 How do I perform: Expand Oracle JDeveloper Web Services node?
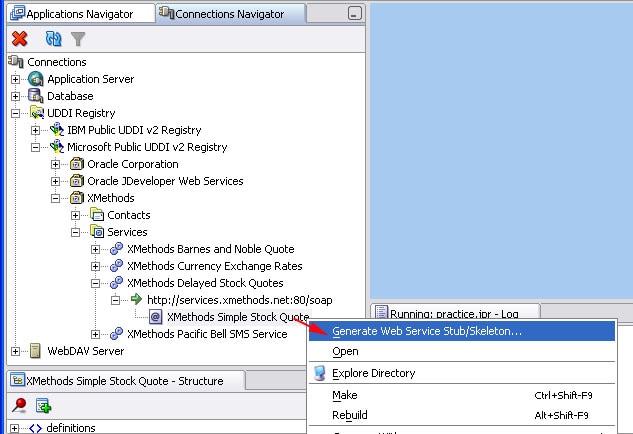[x=55, y=181]
